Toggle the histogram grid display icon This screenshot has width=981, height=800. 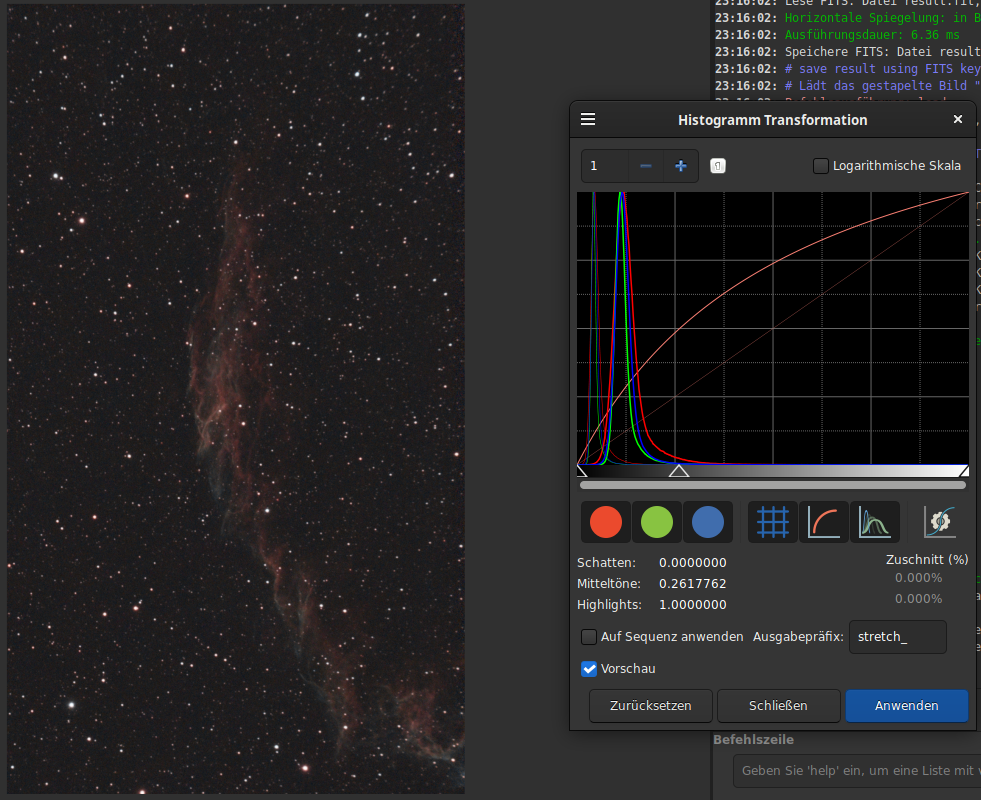point(773,522)
